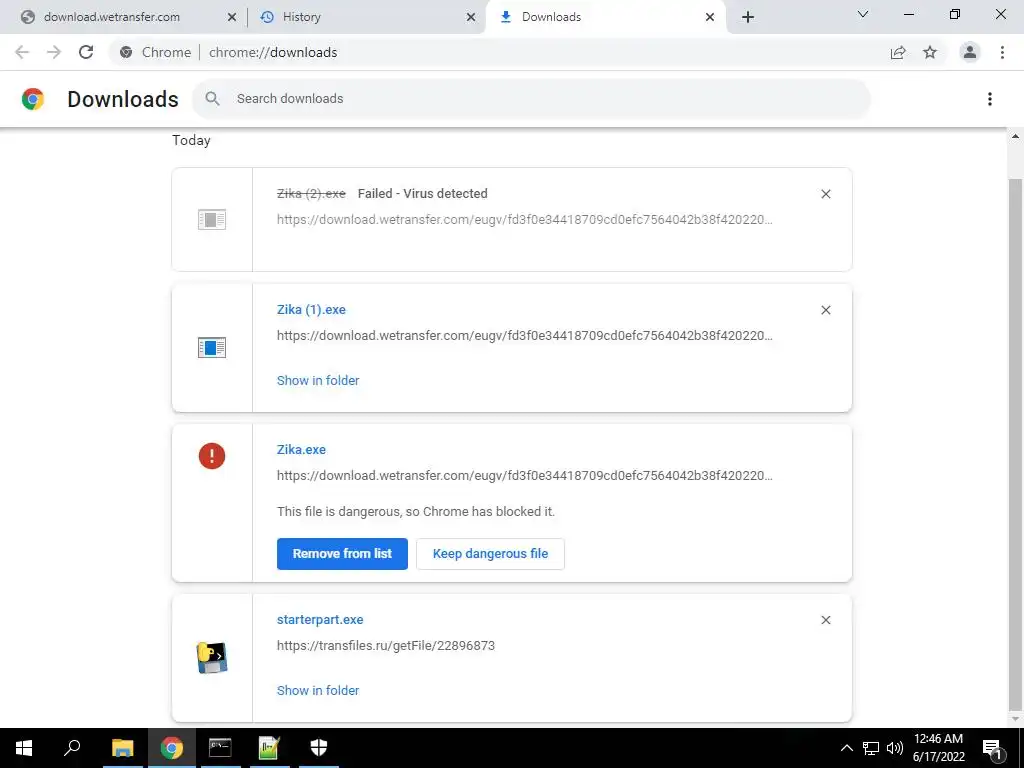The image size is (1024, 768).
Task: Open the starterpart.exe file link
Action: click(x=320, y=620)
